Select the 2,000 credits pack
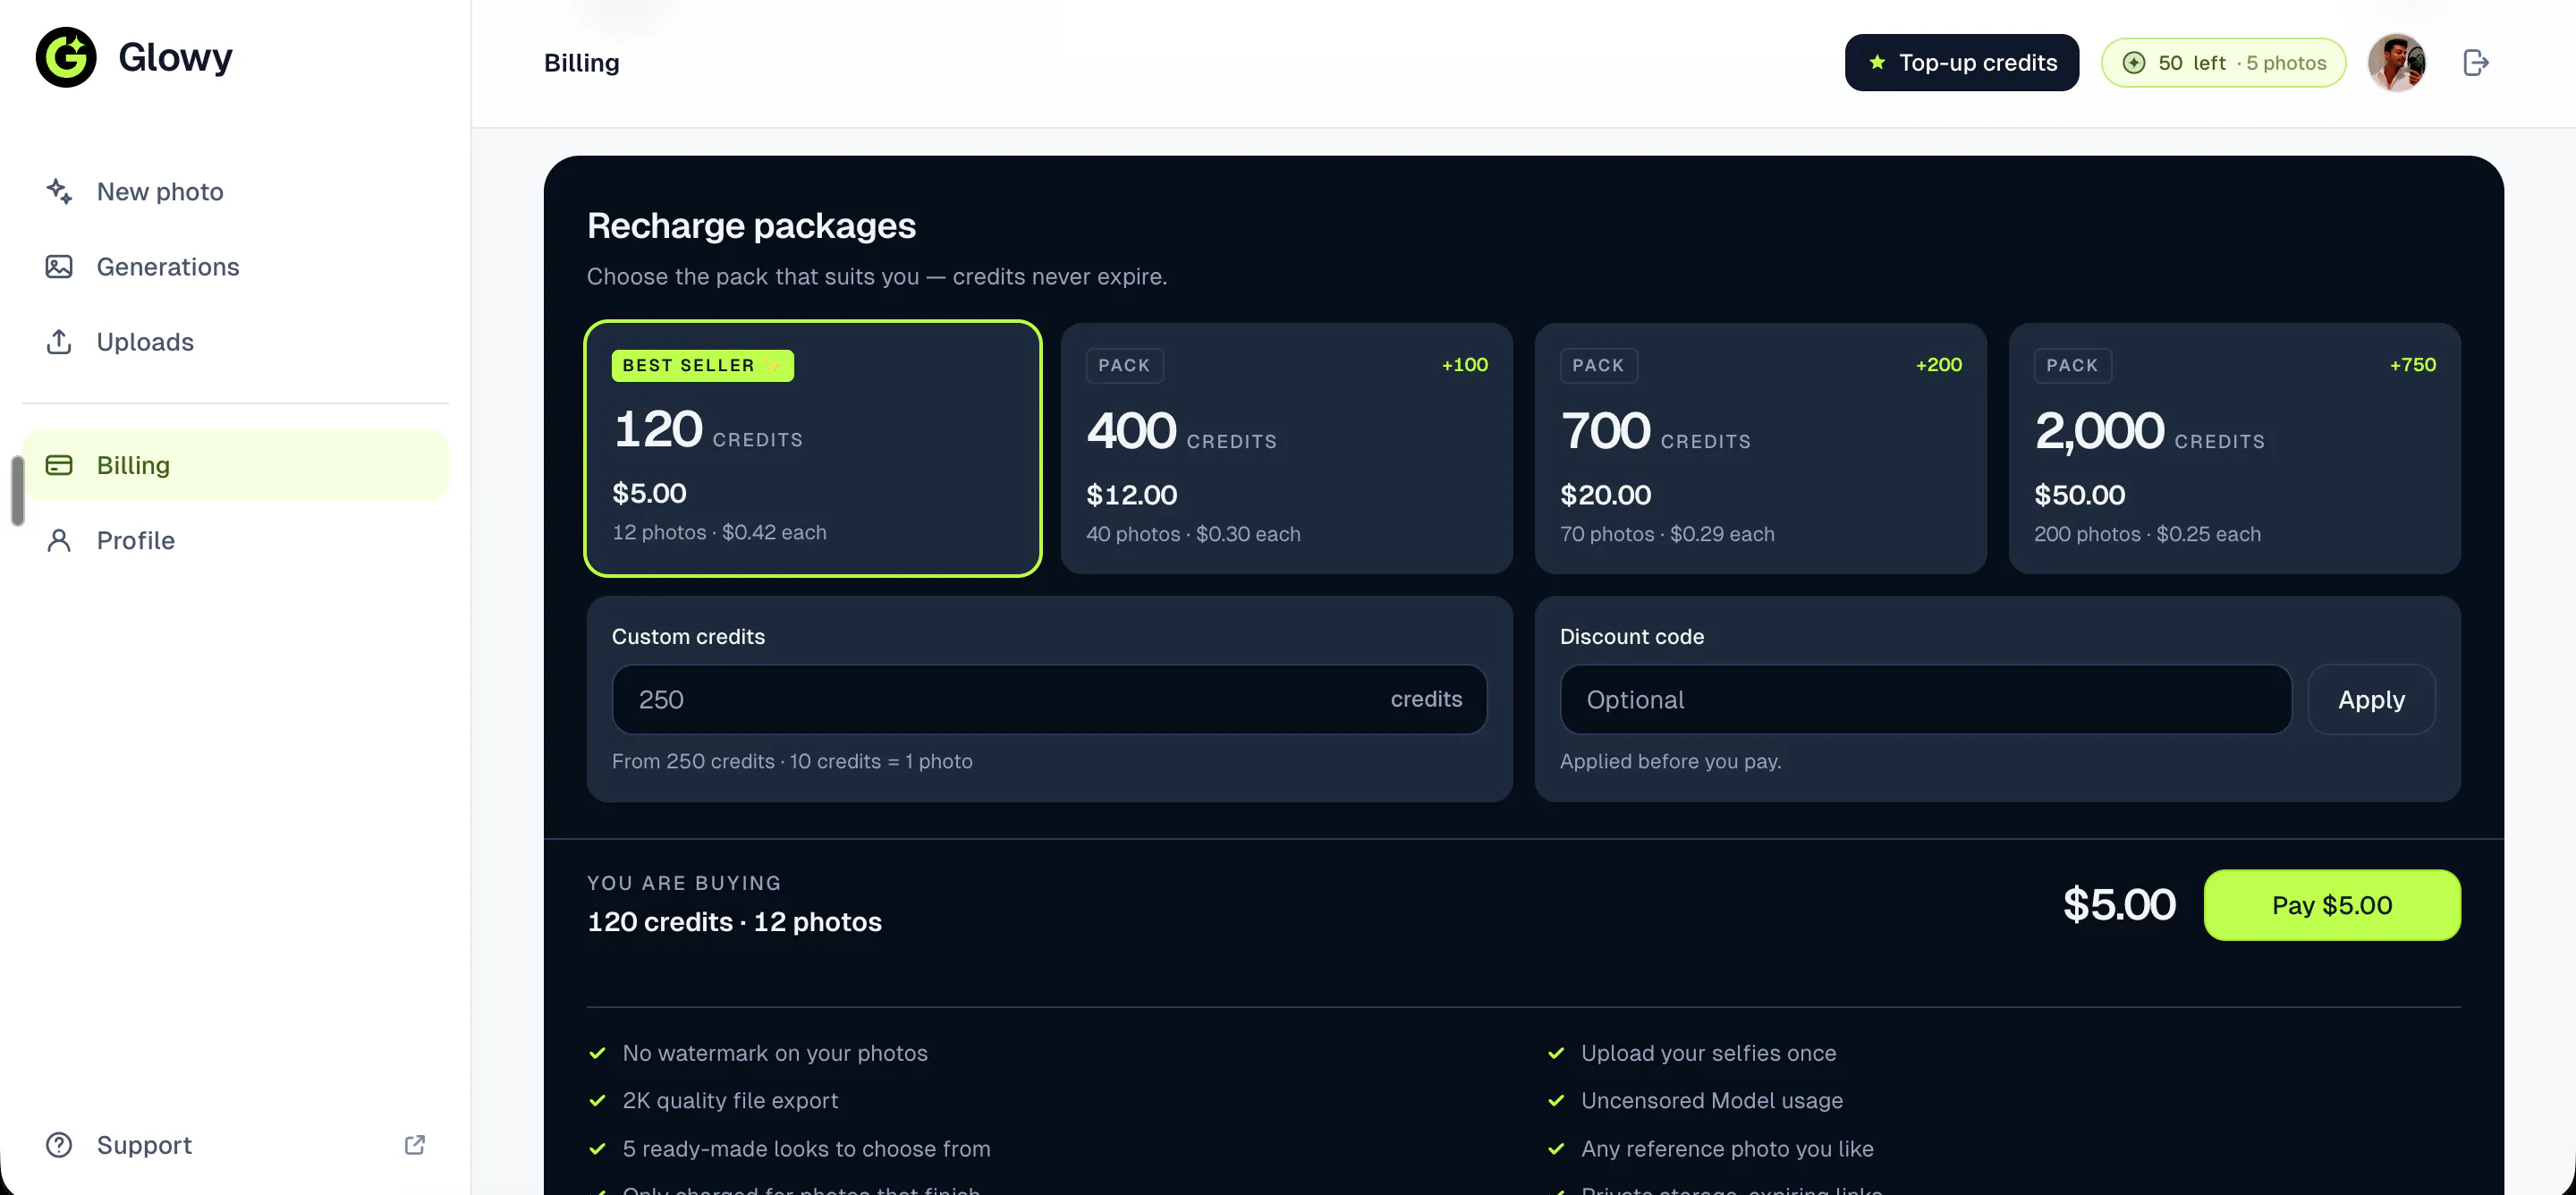Viewport: 2576px width, 1195px height. [2234, 448]
